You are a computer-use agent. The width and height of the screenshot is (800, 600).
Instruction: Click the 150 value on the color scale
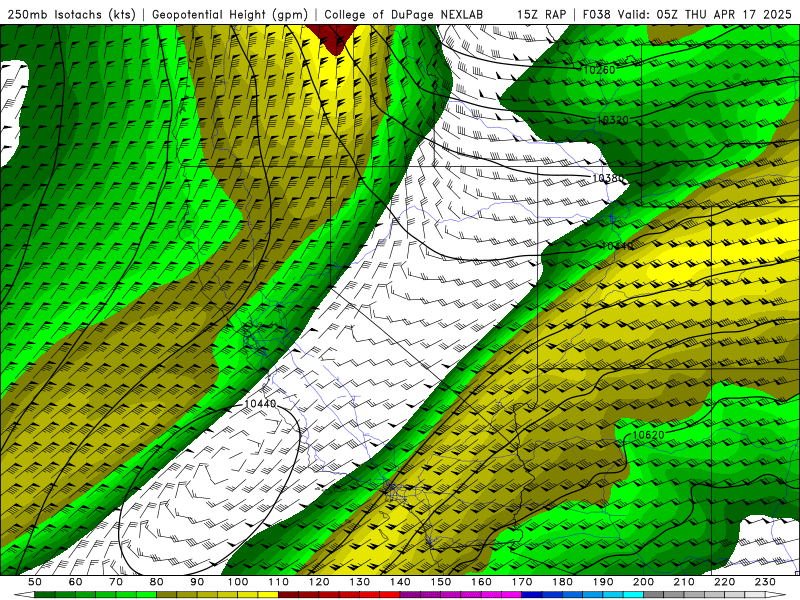[x=441, y=582]
